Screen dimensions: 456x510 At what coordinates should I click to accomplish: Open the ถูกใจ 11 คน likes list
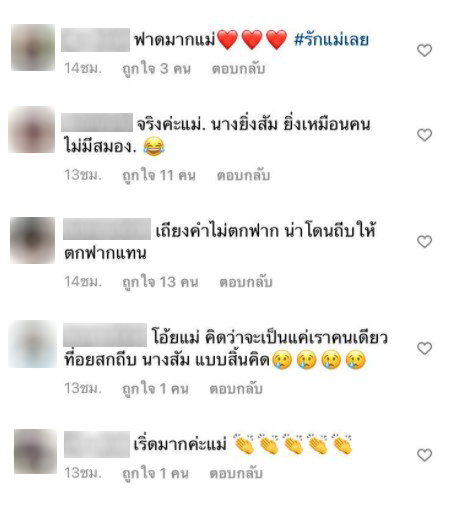click(x=159, y=176)
